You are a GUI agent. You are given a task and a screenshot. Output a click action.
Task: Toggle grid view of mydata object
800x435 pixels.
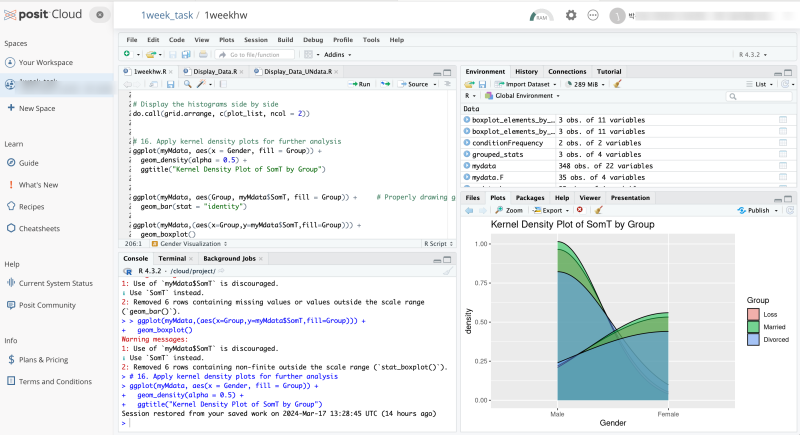click(x=783, y=166)
